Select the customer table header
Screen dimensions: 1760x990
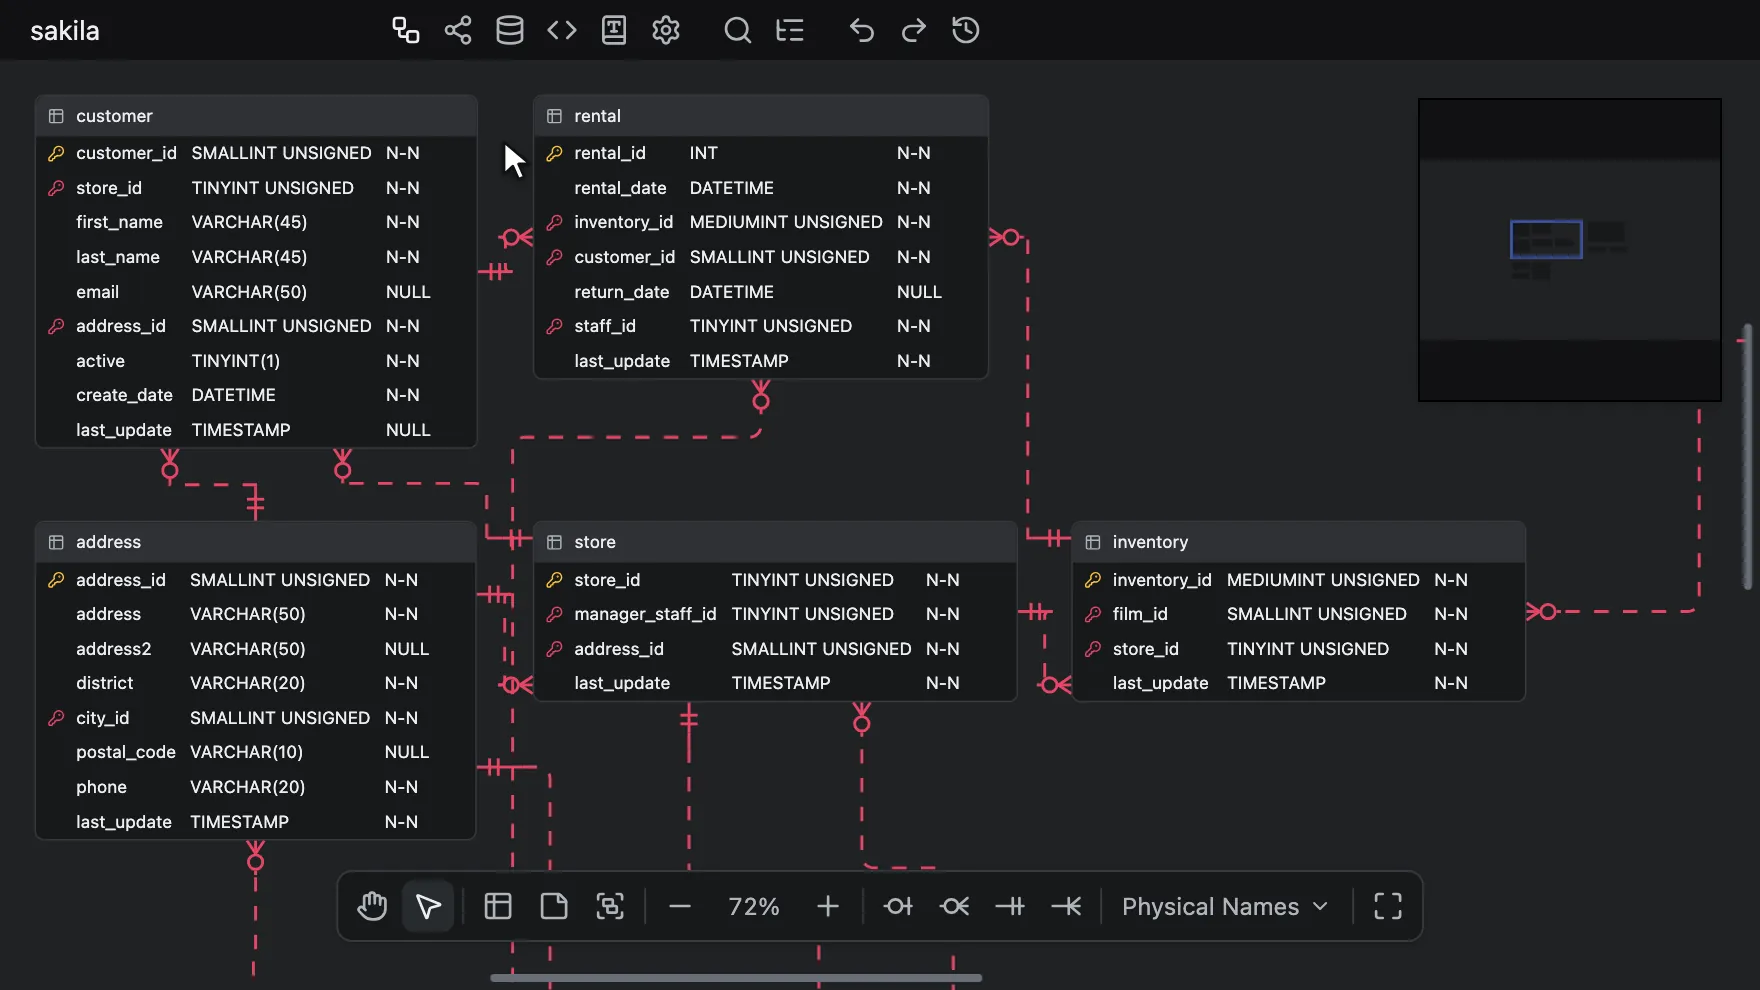[x=256, y=116]
